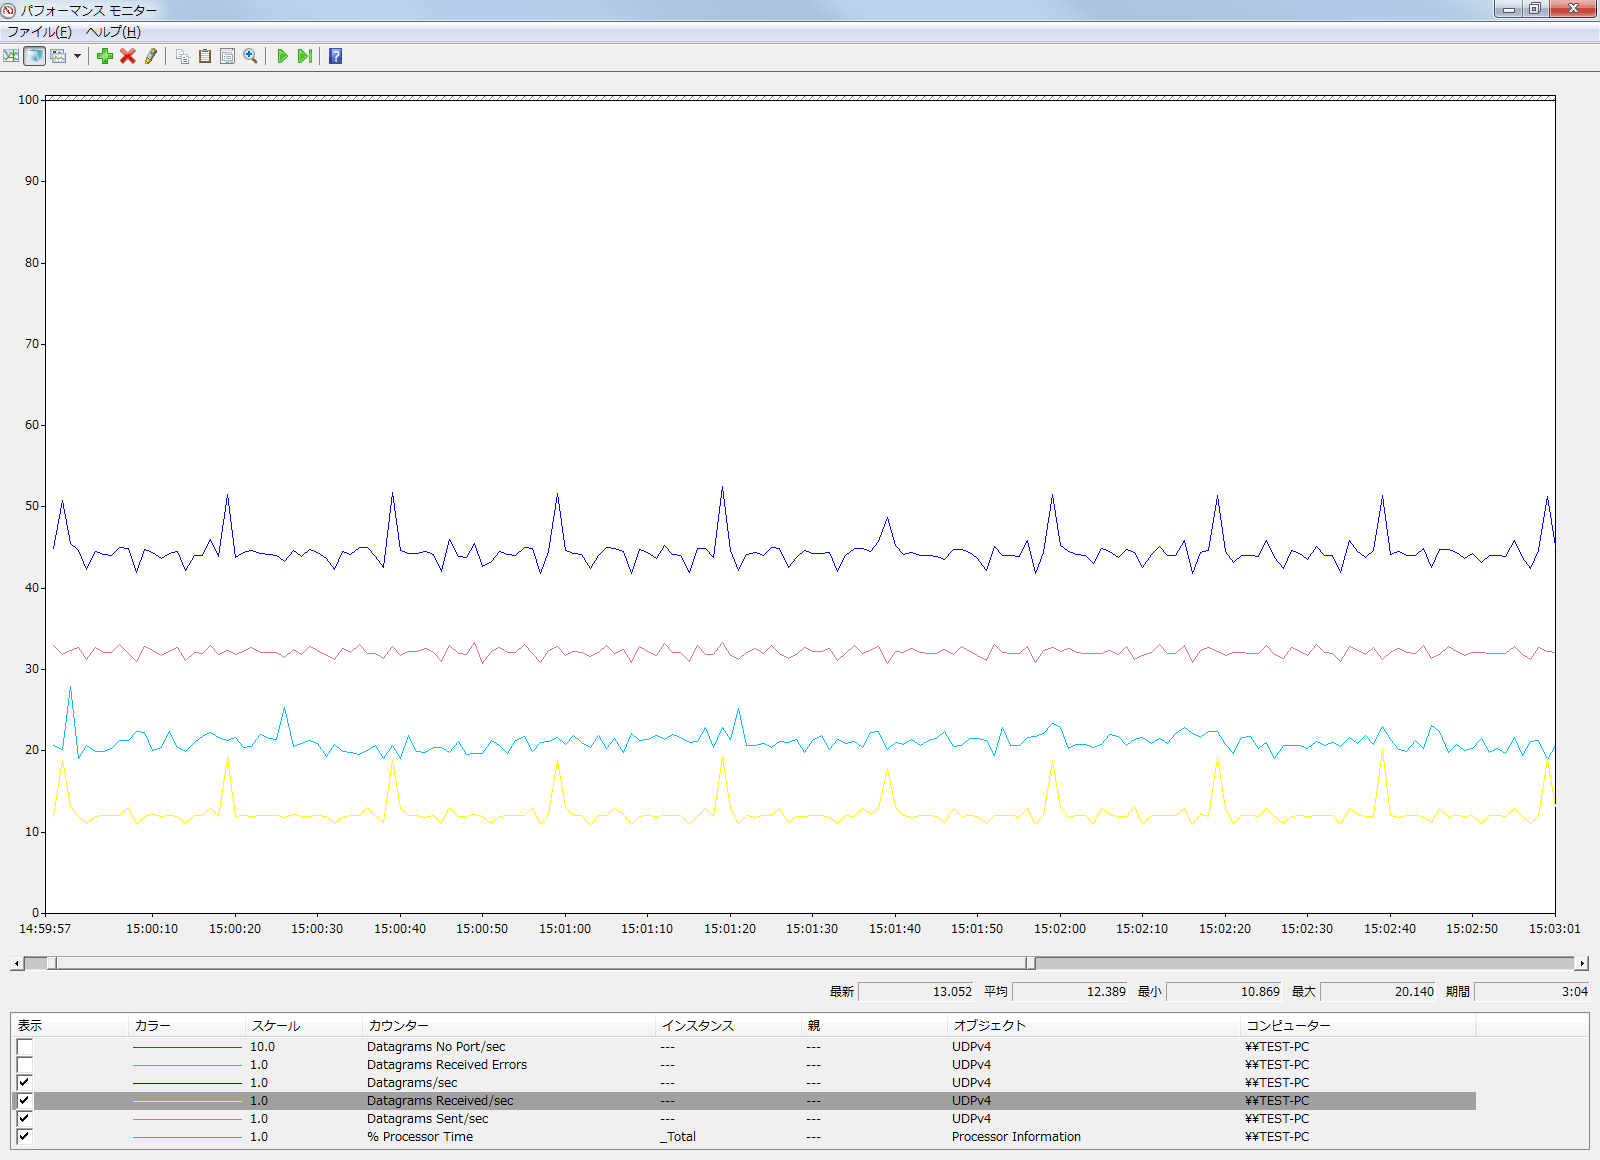Image resolution: width=1600 pixels, height=1160 pixels.
Task: Toggle the Highlight pen tool
Action: click(x=151, y=56)
